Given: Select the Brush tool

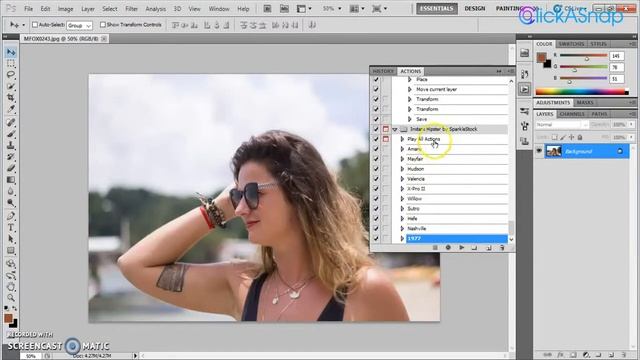Looking at the screenshot, I should click(11, 134).
